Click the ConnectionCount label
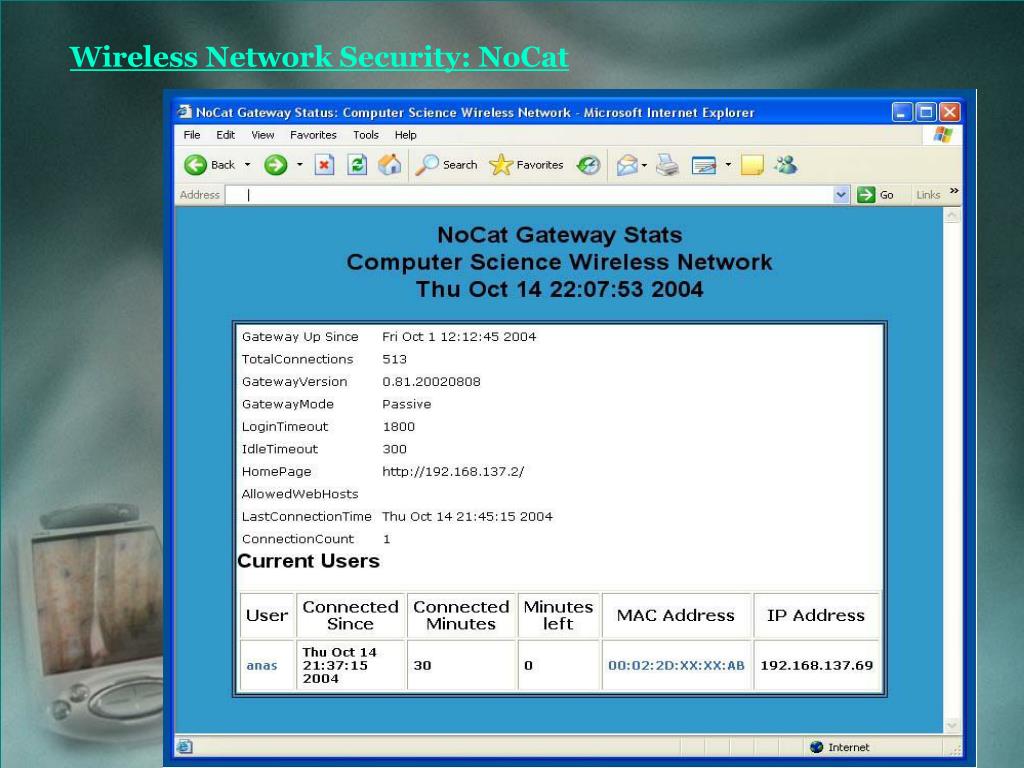This screenshot has height=768, width=1024. (x=298, y=539)
